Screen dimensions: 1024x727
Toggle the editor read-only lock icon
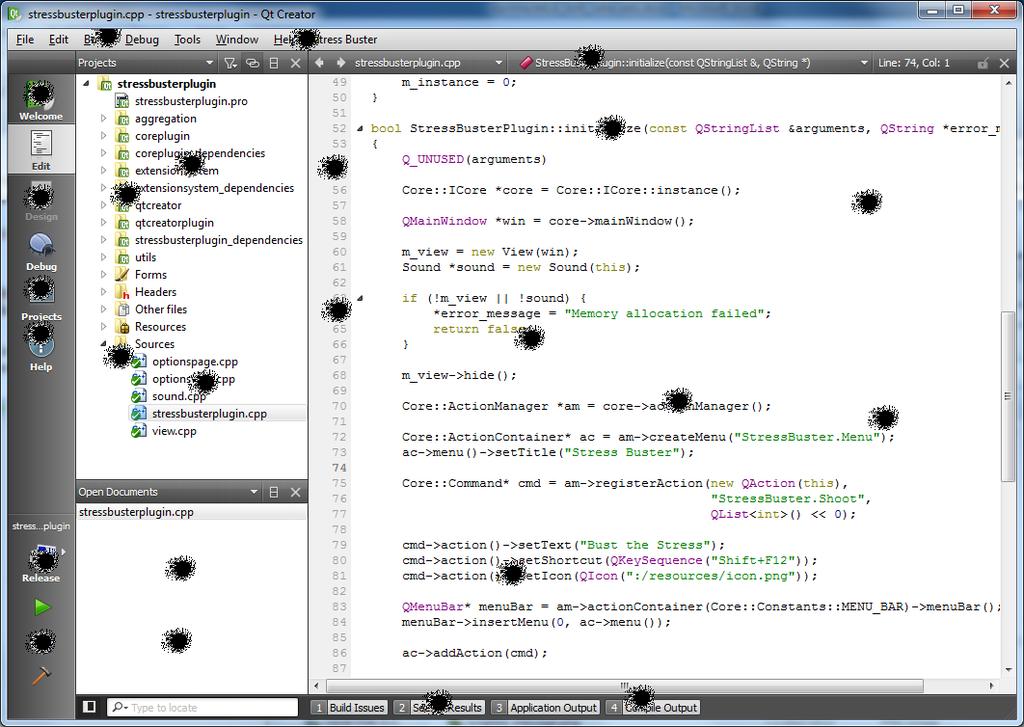[982, 63]
